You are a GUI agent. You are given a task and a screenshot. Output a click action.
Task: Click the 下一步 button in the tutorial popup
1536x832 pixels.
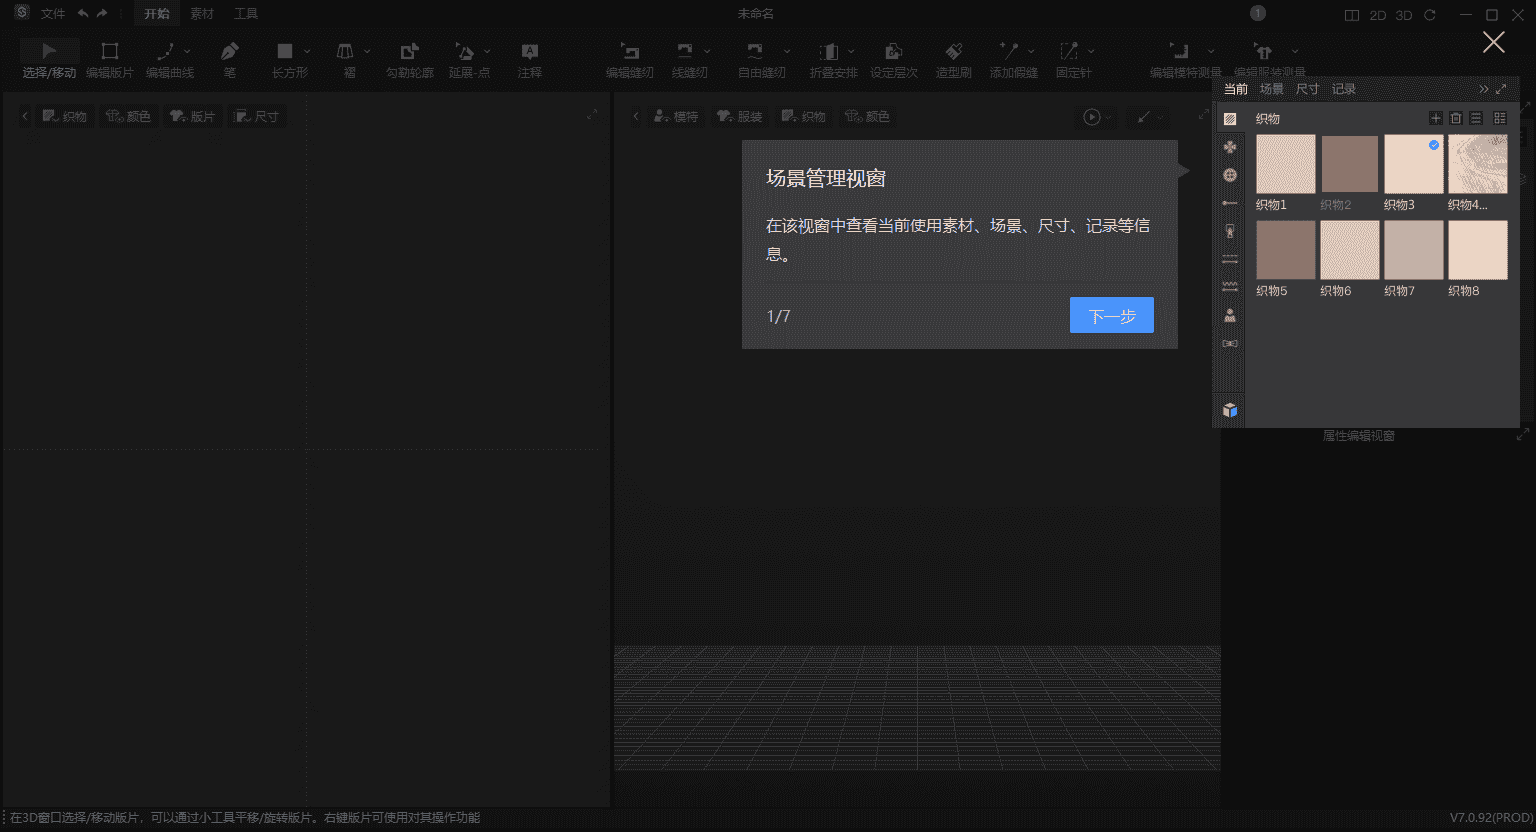[x=1111, y=315]
